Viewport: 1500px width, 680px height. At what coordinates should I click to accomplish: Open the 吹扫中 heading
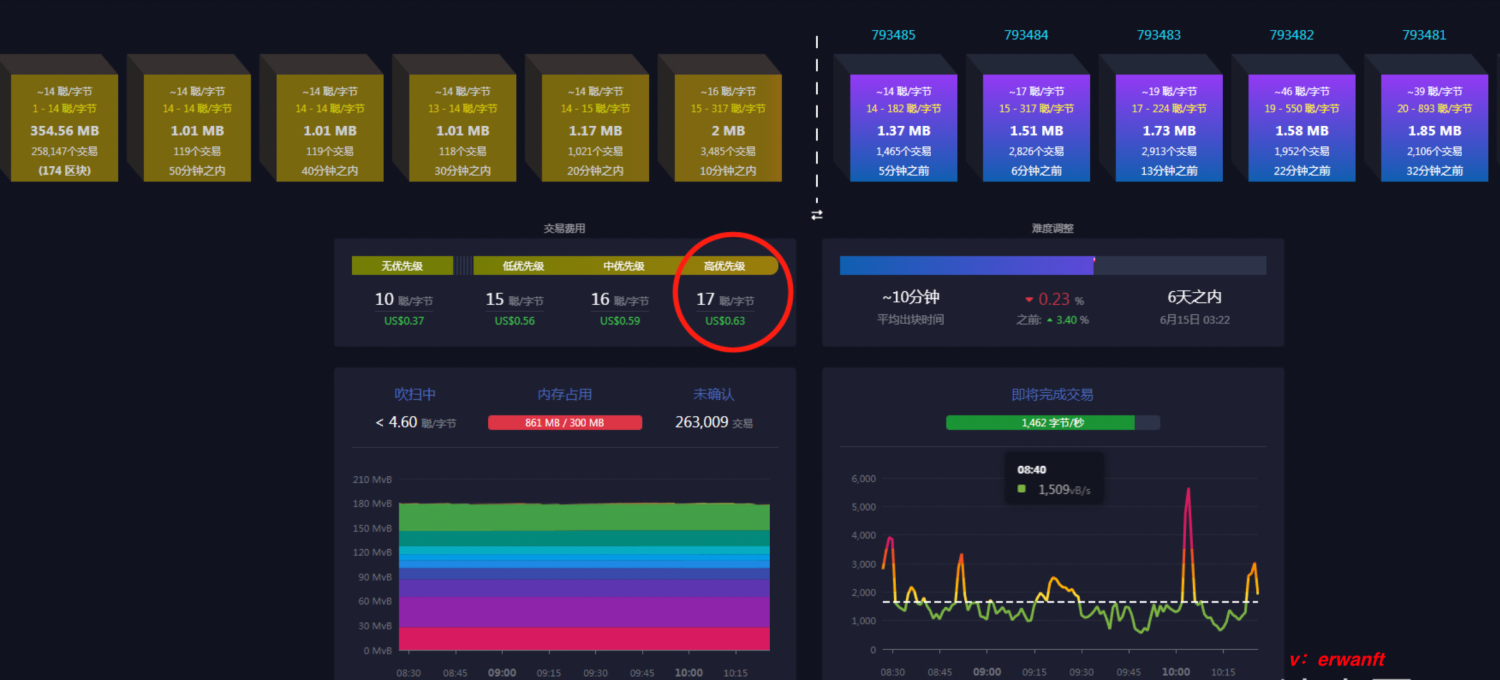(x=415, y=395)
